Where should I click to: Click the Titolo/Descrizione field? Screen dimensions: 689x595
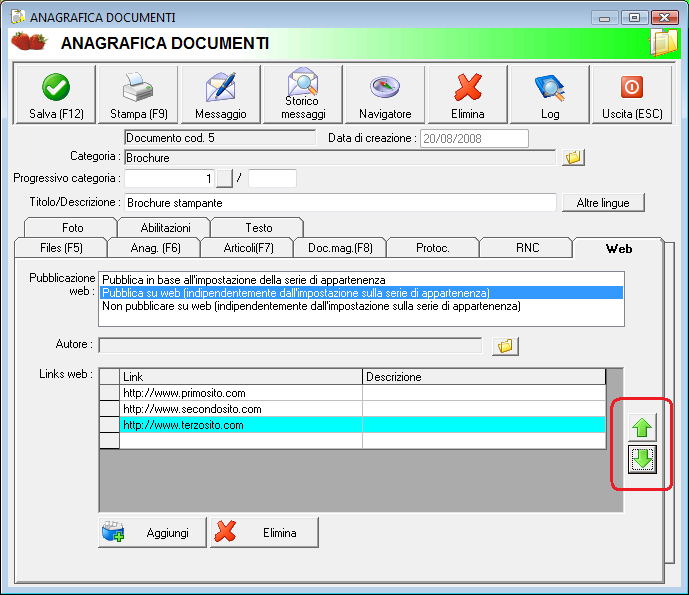pyautogui.click(x=341, y=203)
